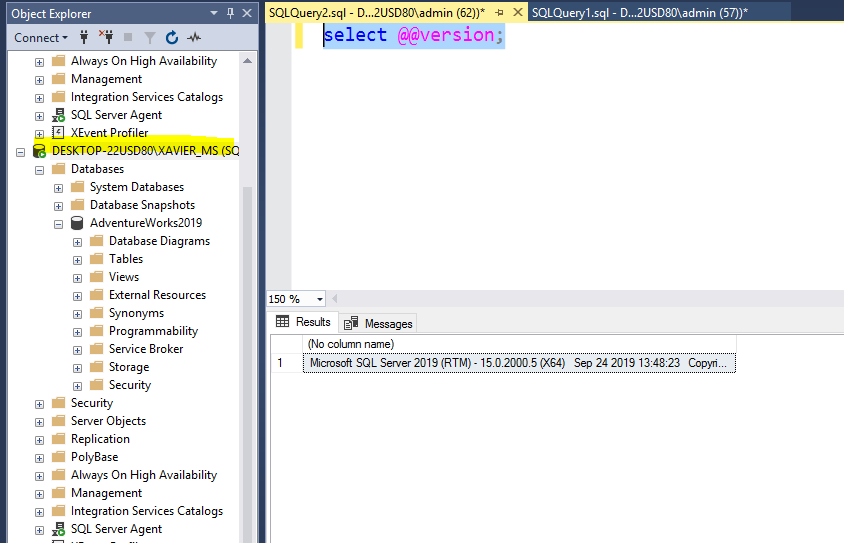Switch to the SQLQuery1.sql tab

click(x=640, y=12)
